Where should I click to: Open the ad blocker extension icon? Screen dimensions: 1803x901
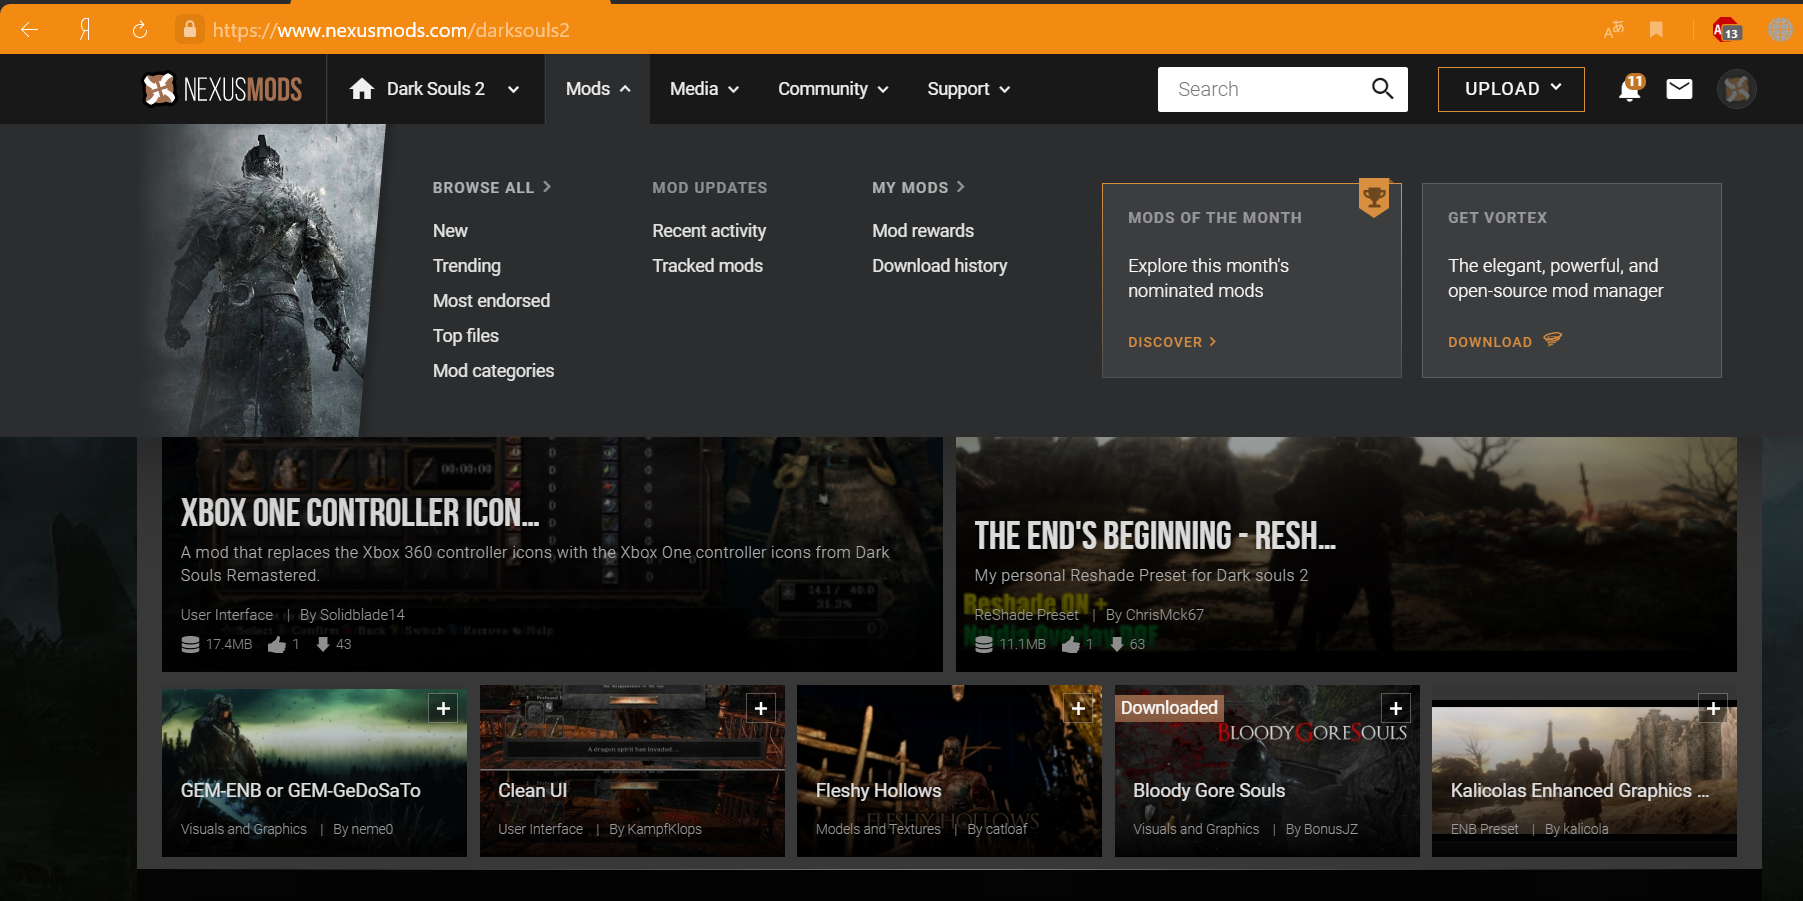[x=1727, y=29]
